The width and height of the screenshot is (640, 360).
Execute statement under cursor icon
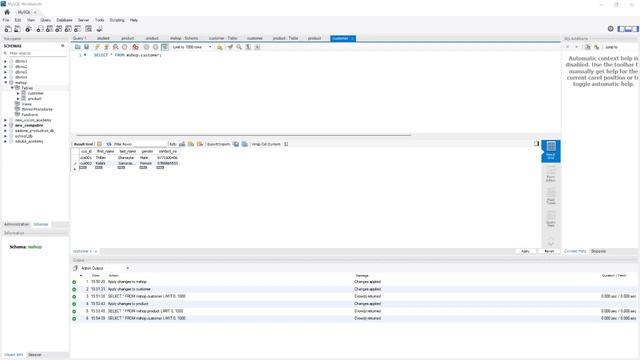106,47
